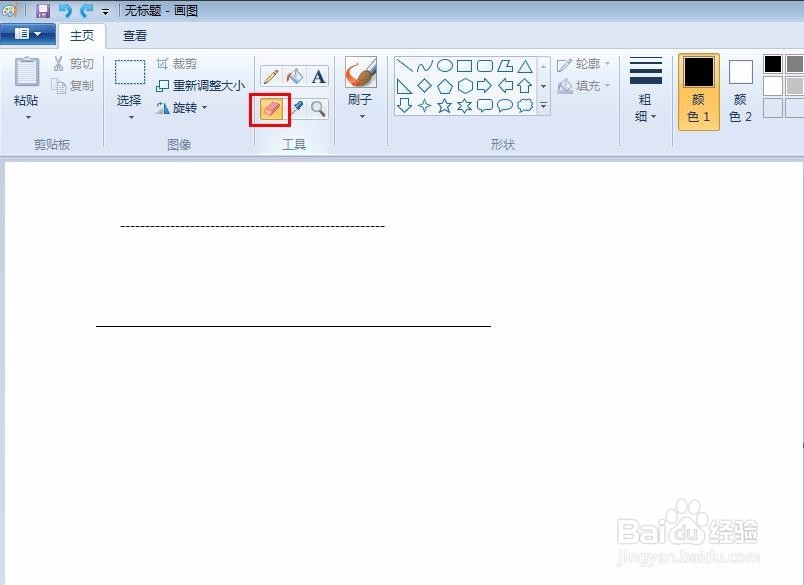Activate 颜色 2 background color
Viewport: 804px width, 585px height.
click(x=740, y=91)
